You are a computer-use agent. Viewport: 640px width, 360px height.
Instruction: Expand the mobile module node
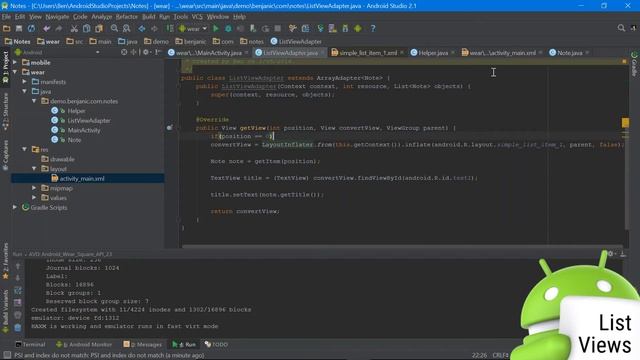15,62
